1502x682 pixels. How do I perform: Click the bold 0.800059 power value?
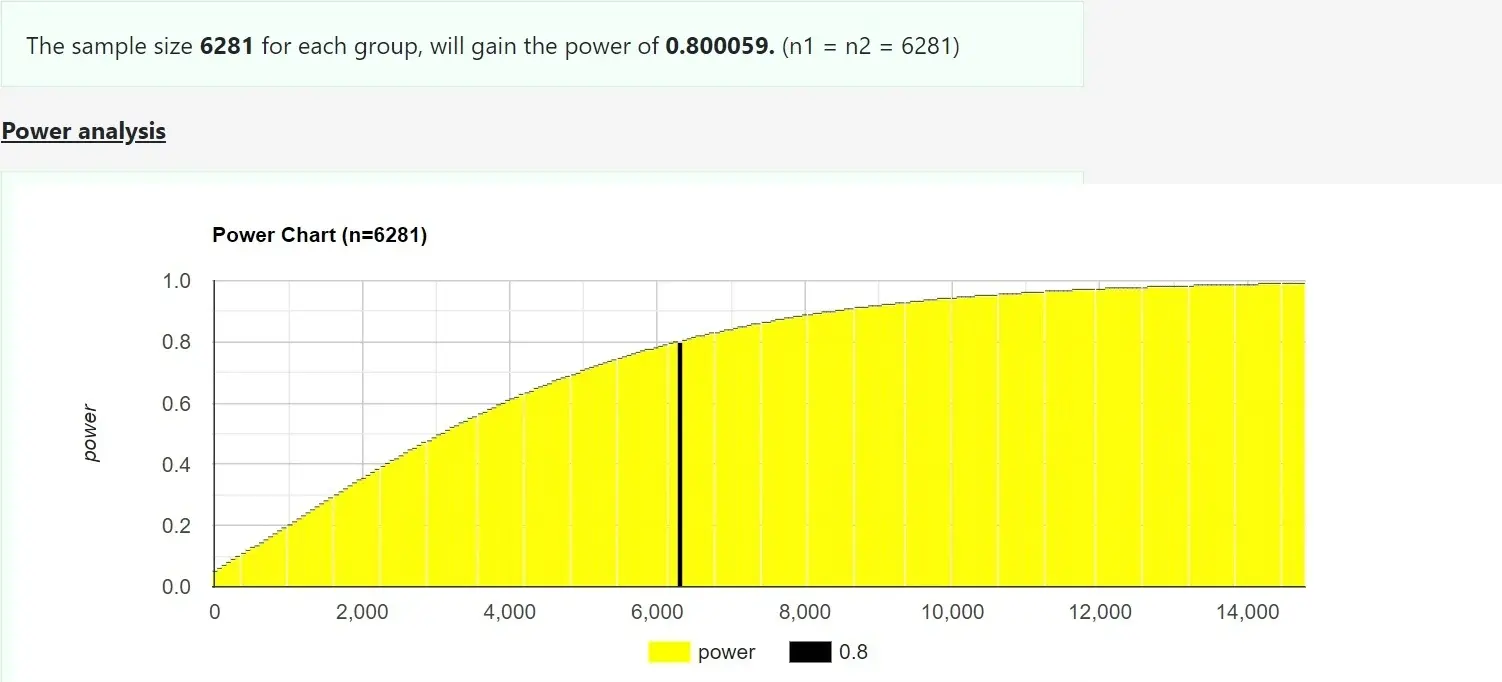tap(721, 46)
